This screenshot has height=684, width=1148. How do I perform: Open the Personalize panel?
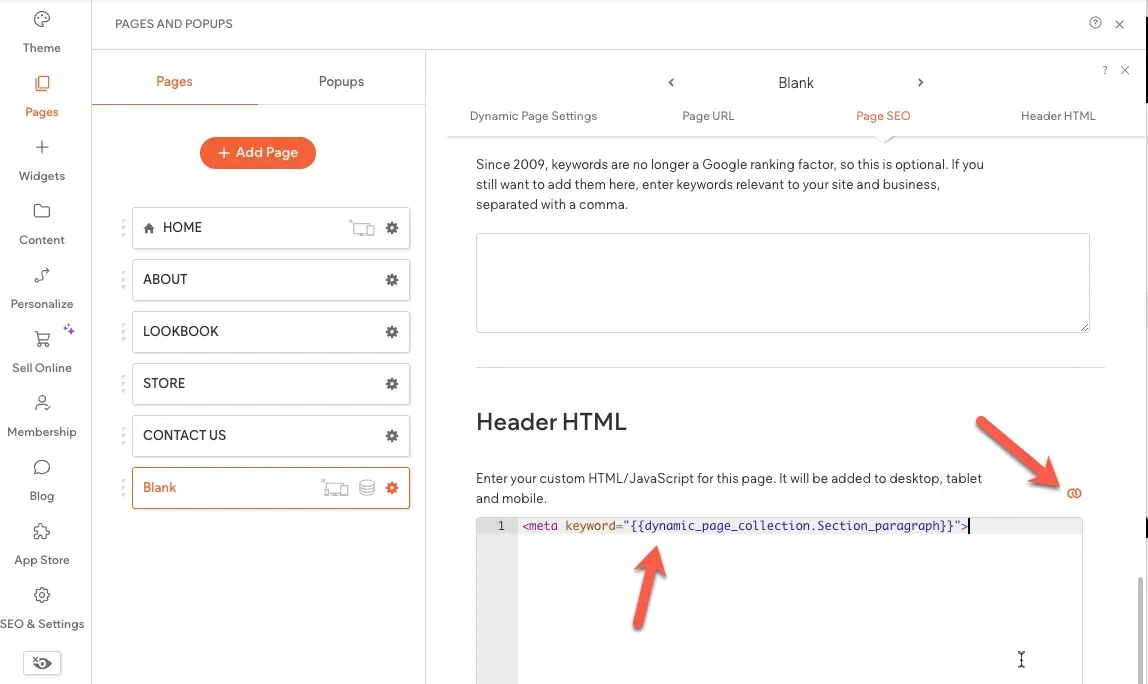pyautogui.click(x=42, y=289)
